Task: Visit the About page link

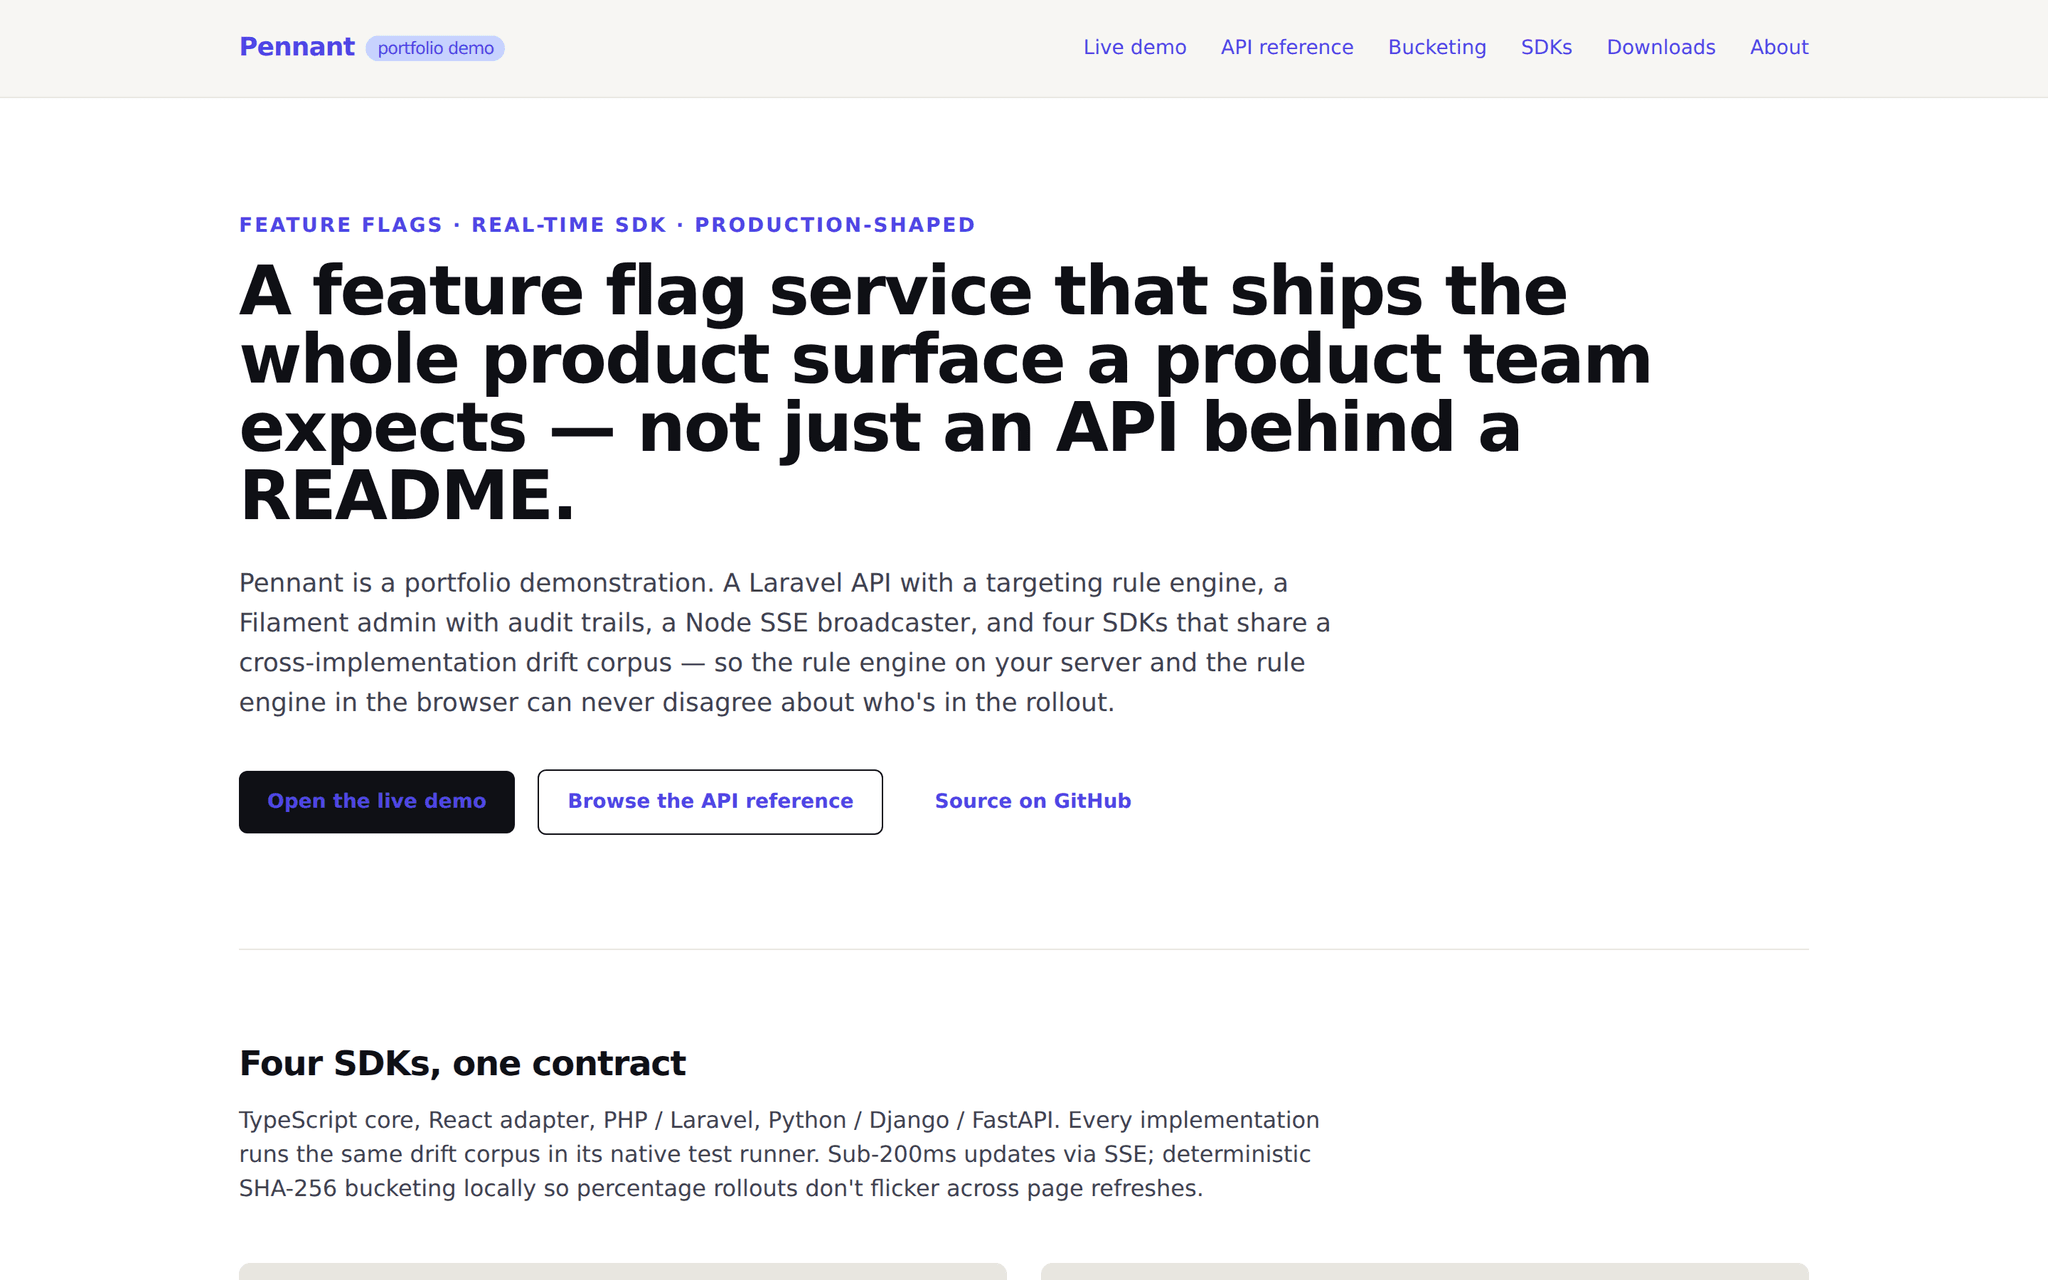Action: click(x=1779, y=47)
